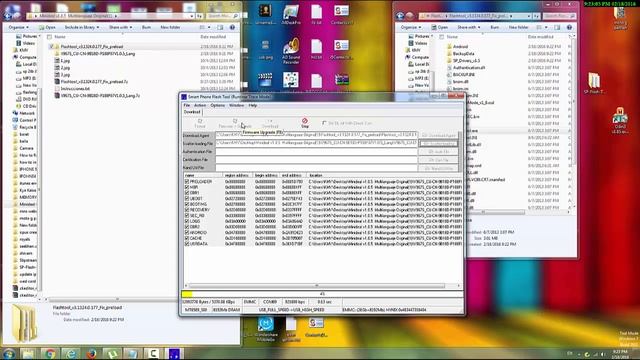Toggle the DA DL All With Check Sum checkbox
The image size is (640, 360).
pos(324,123)
